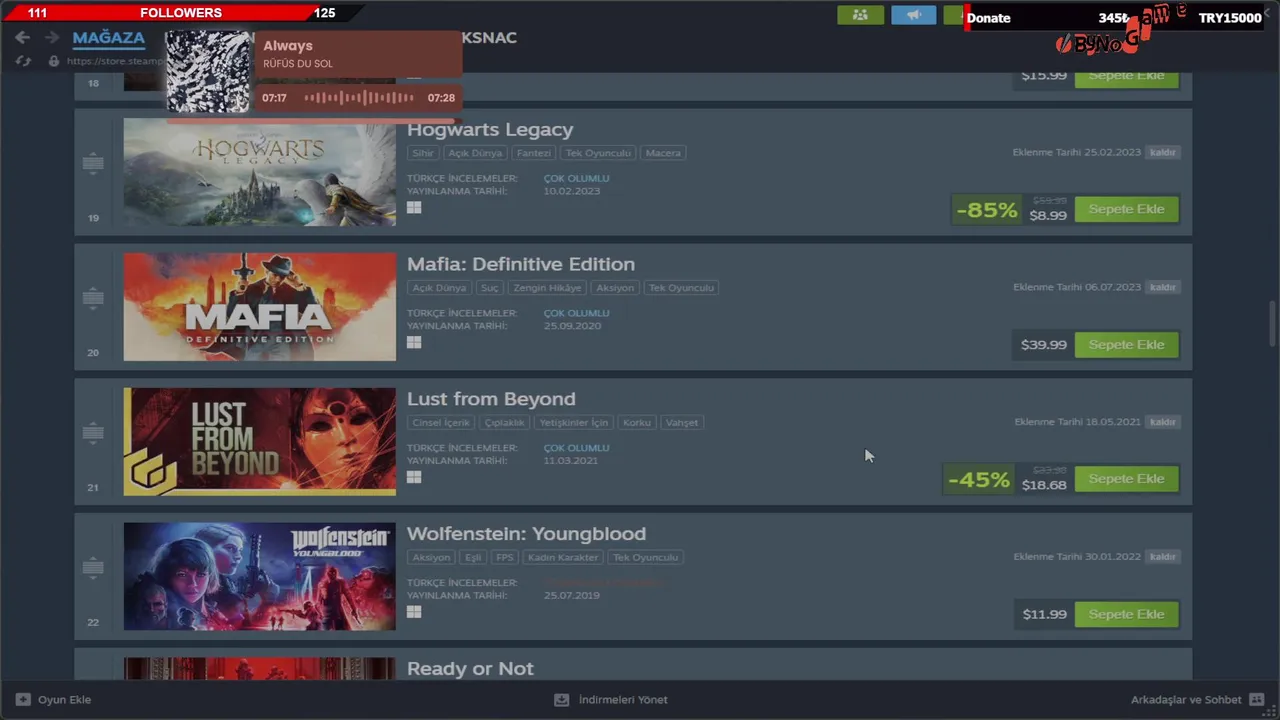The height and width of the screenshot is (720, 1280).
Task: Open the Hogwarts Legacy cover thumbnail
Action: [260, 172]
